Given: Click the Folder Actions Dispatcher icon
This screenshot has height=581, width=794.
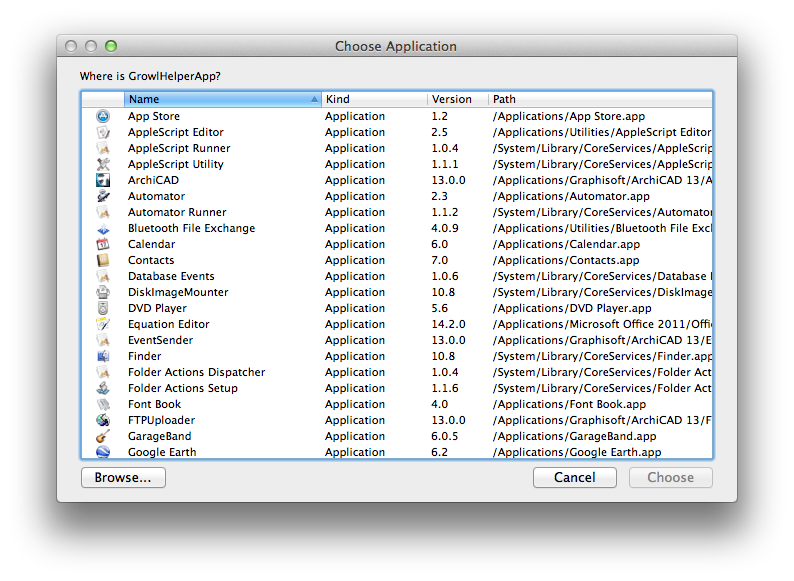Looking at the screenshot, I should tap(103, 372).
